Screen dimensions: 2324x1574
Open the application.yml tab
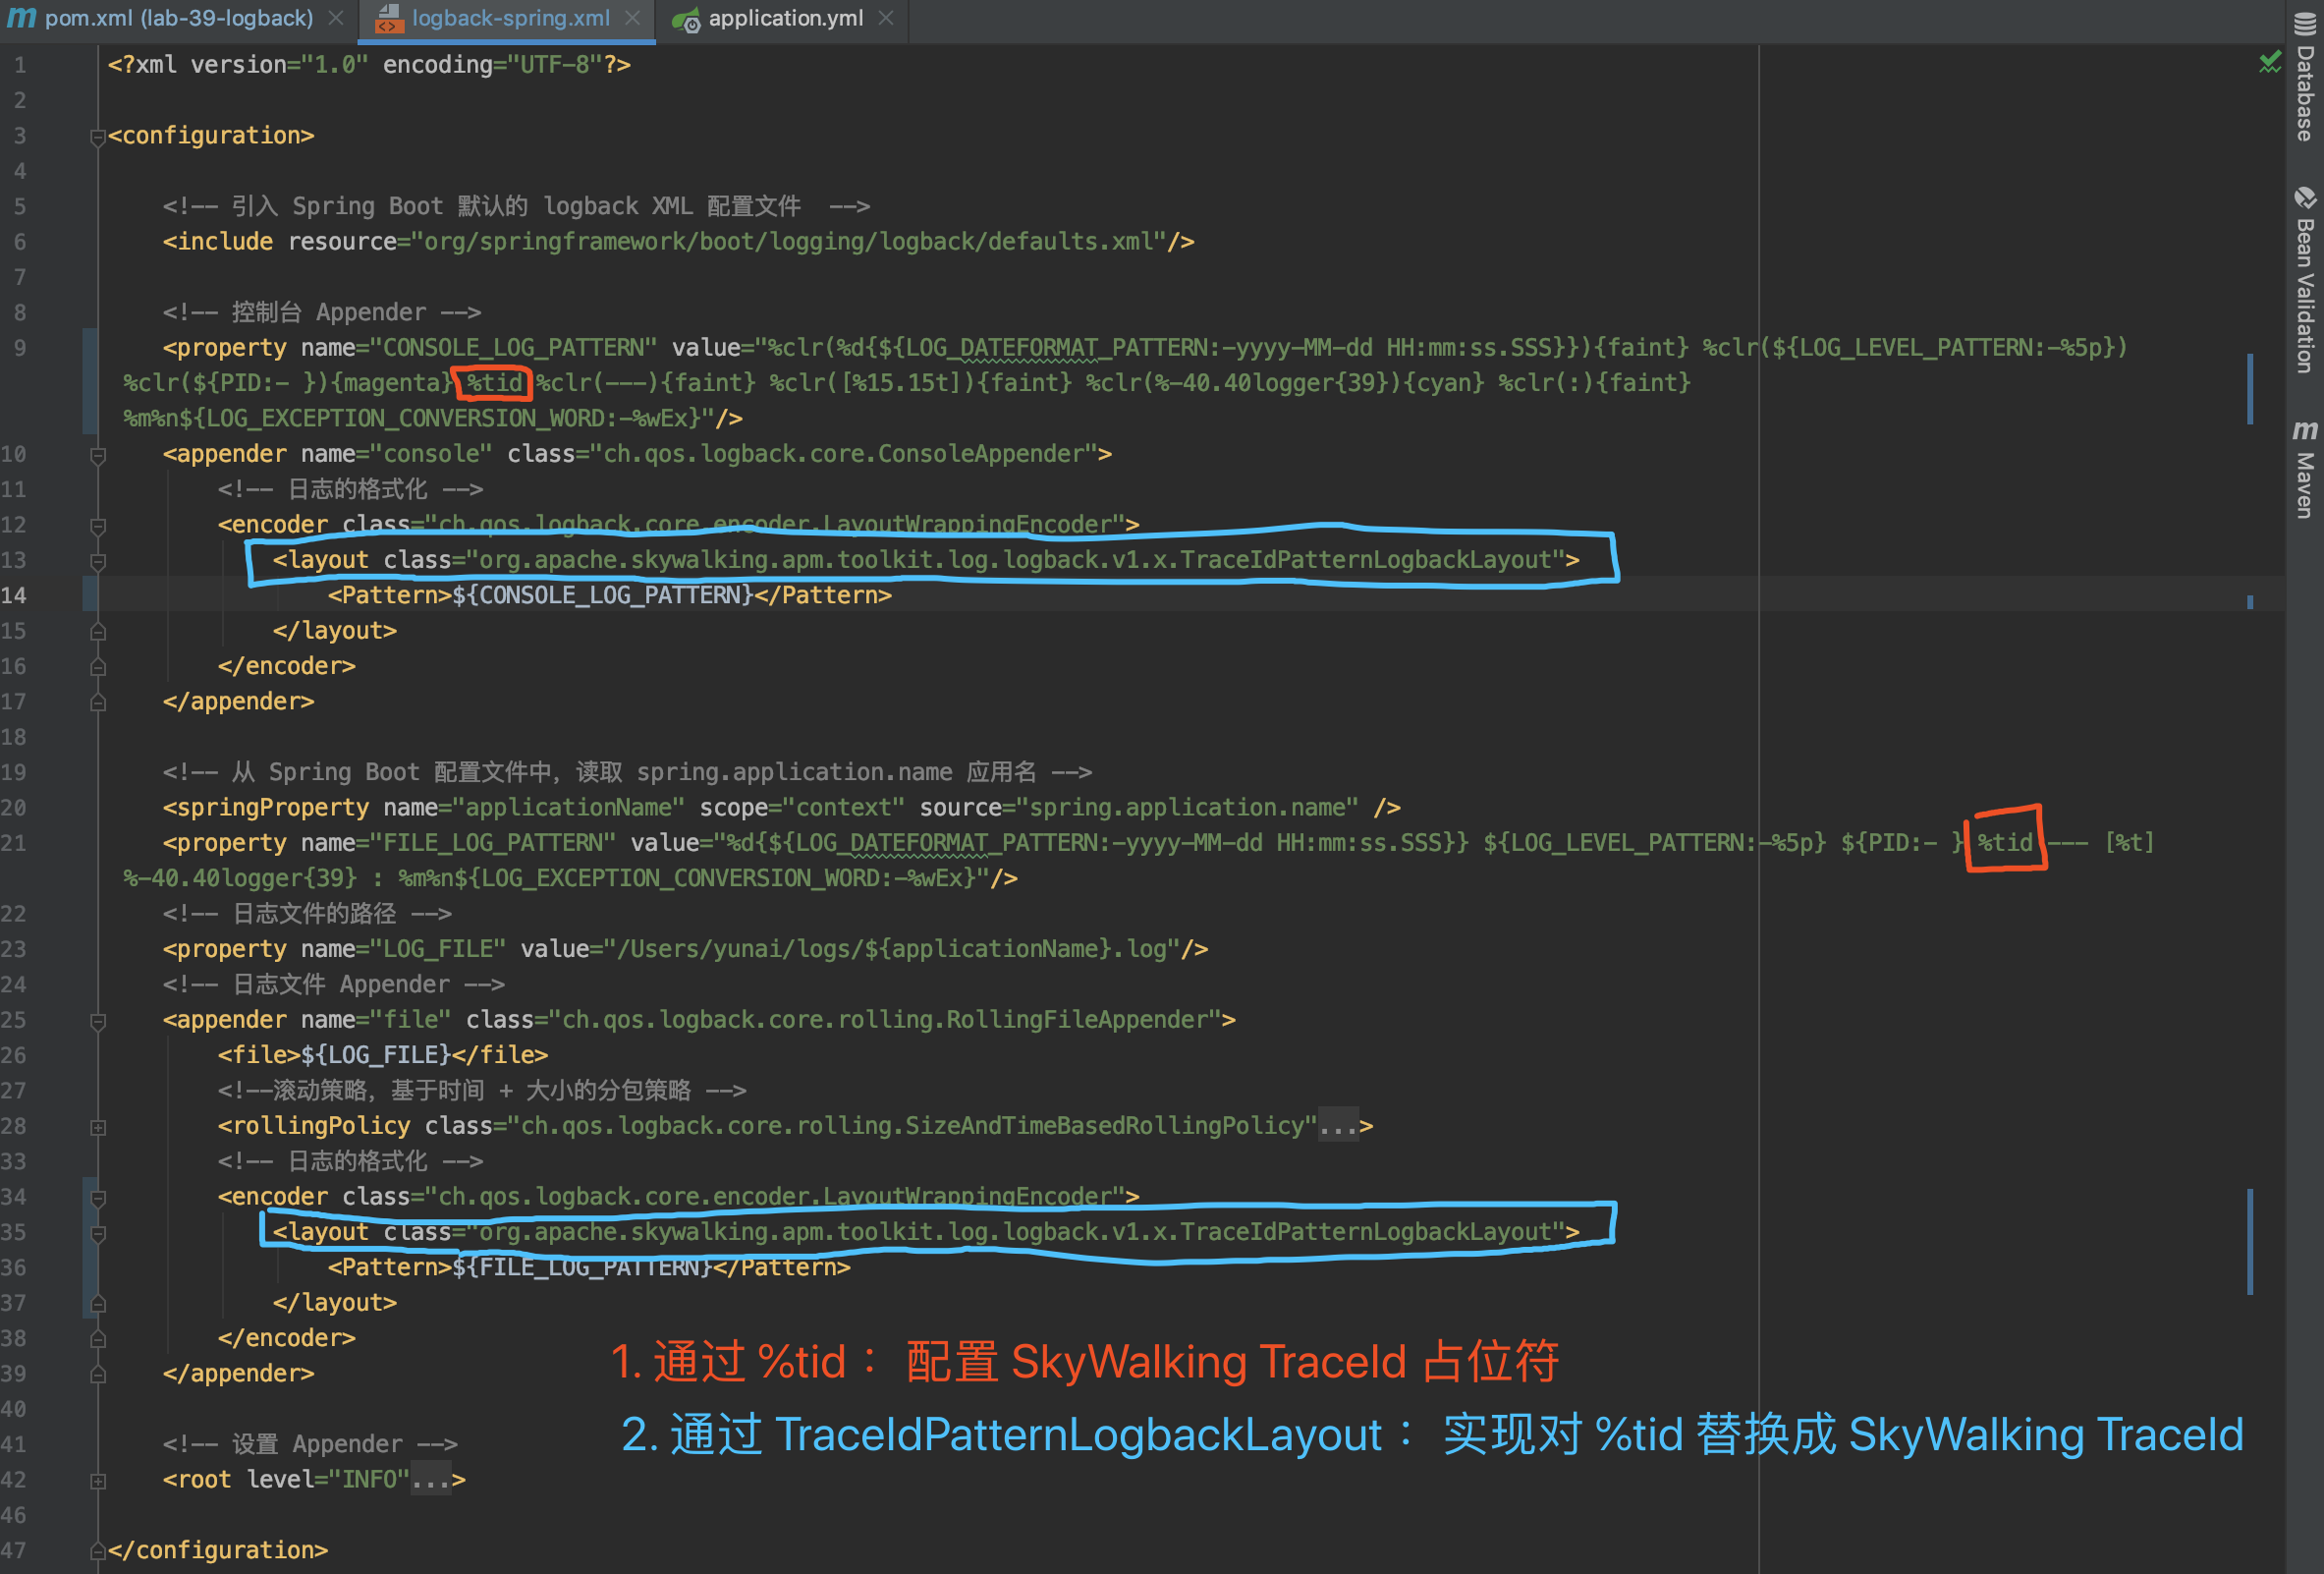pos(785,18)
